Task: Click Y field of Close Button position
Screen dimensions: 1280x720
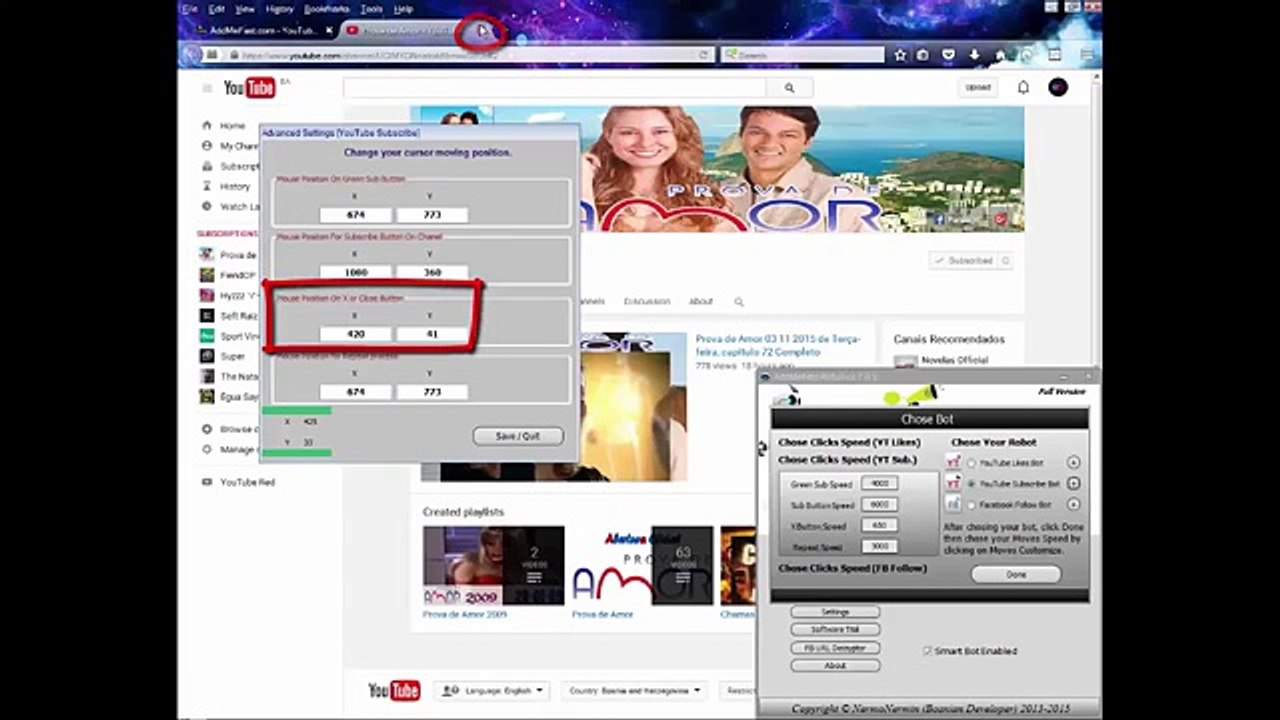Action: point(432,334)
